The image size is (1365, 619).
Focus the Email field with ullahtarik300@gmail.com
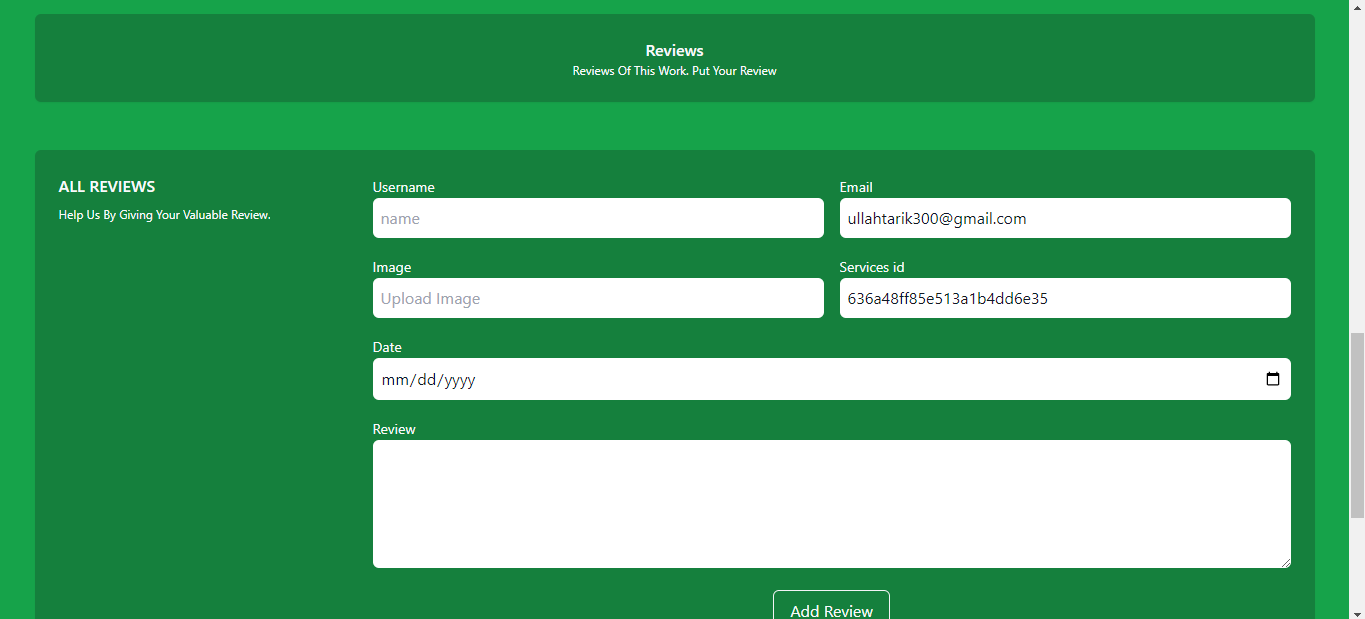coord(1064,218)
